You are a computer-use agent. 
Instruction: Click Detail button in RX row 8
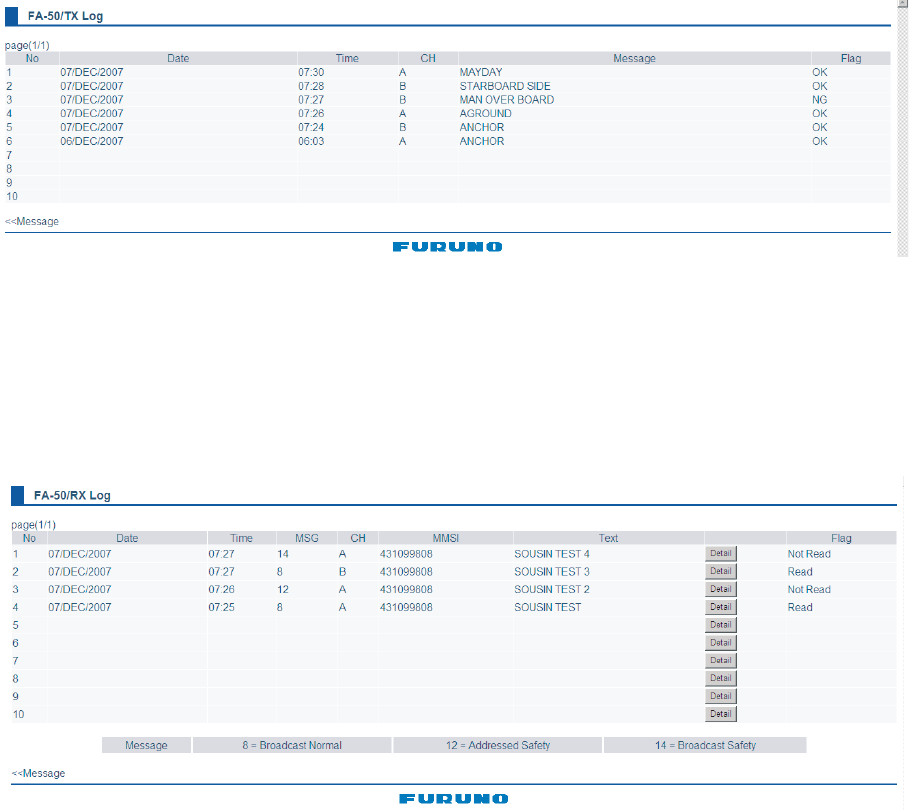click(x=721, y=678)
